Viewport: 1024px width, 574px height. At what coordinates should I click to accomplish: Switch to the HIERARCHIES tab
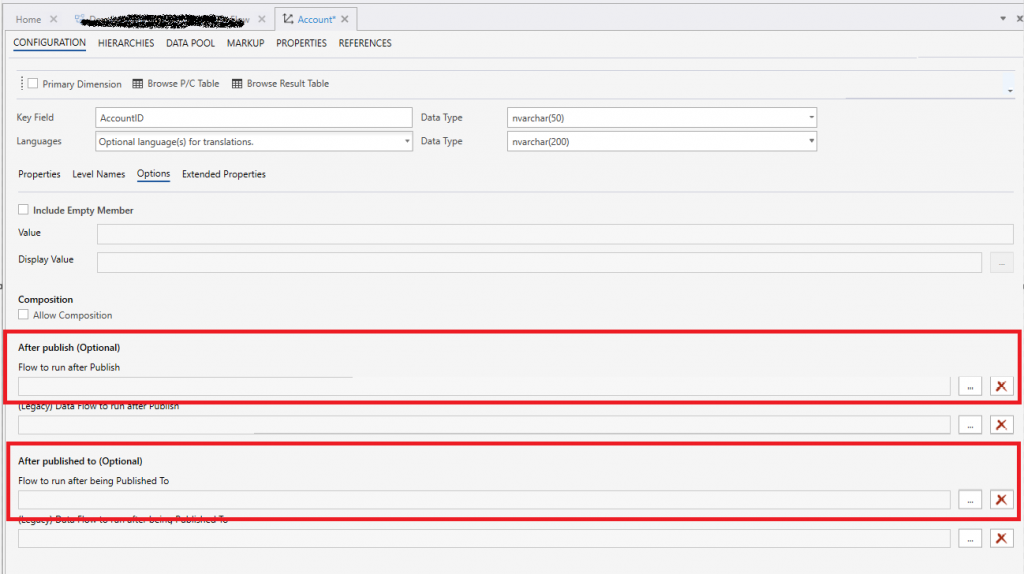tap(126, 43)
